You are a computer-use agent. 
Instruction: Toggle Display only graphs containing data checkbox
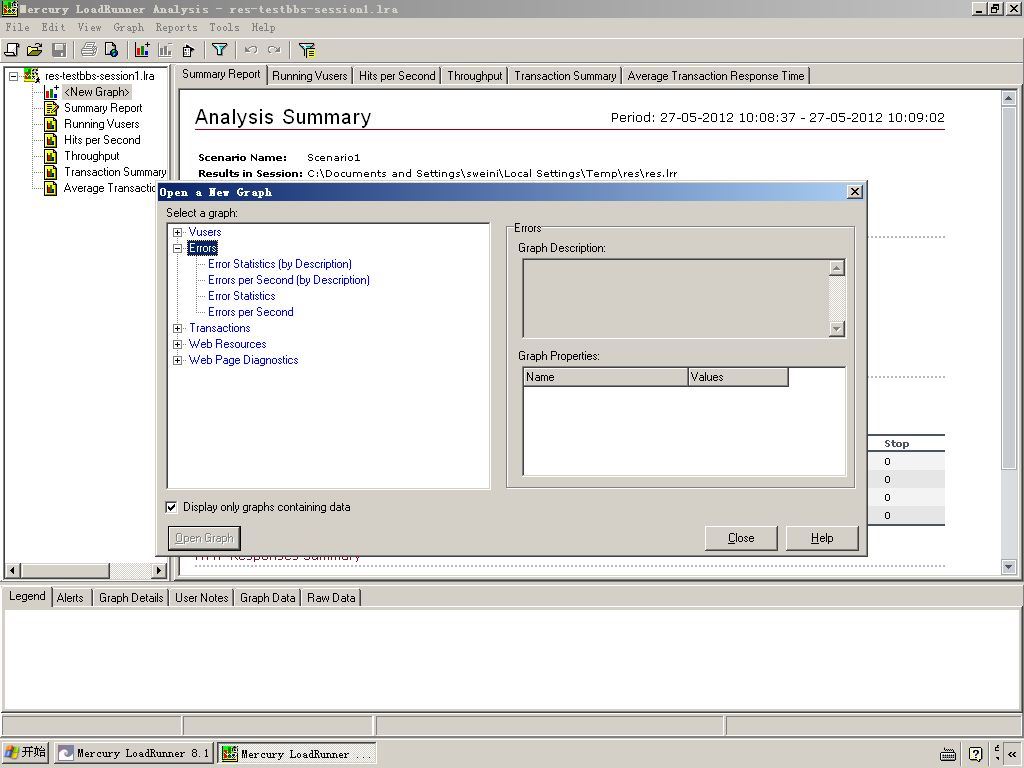click(171, 507)
